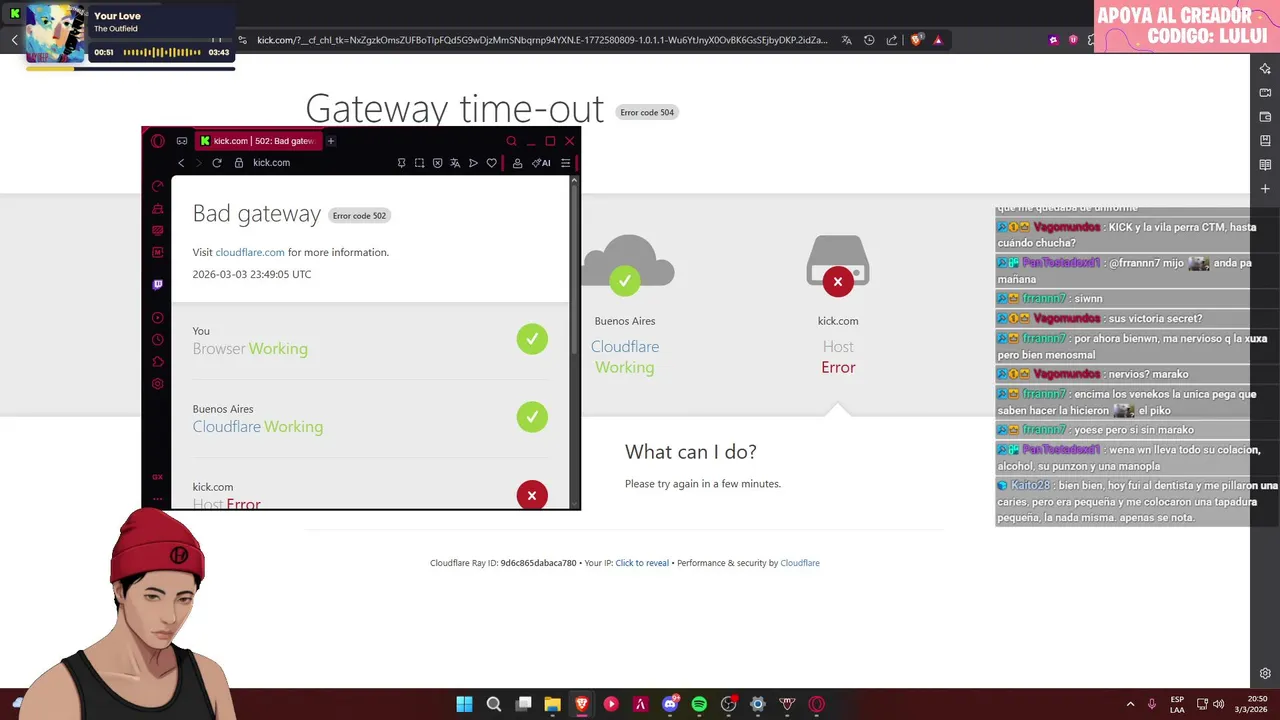Reload the page in Opera GX
This screenshot has width=1280, height=720.
[217, 163]
